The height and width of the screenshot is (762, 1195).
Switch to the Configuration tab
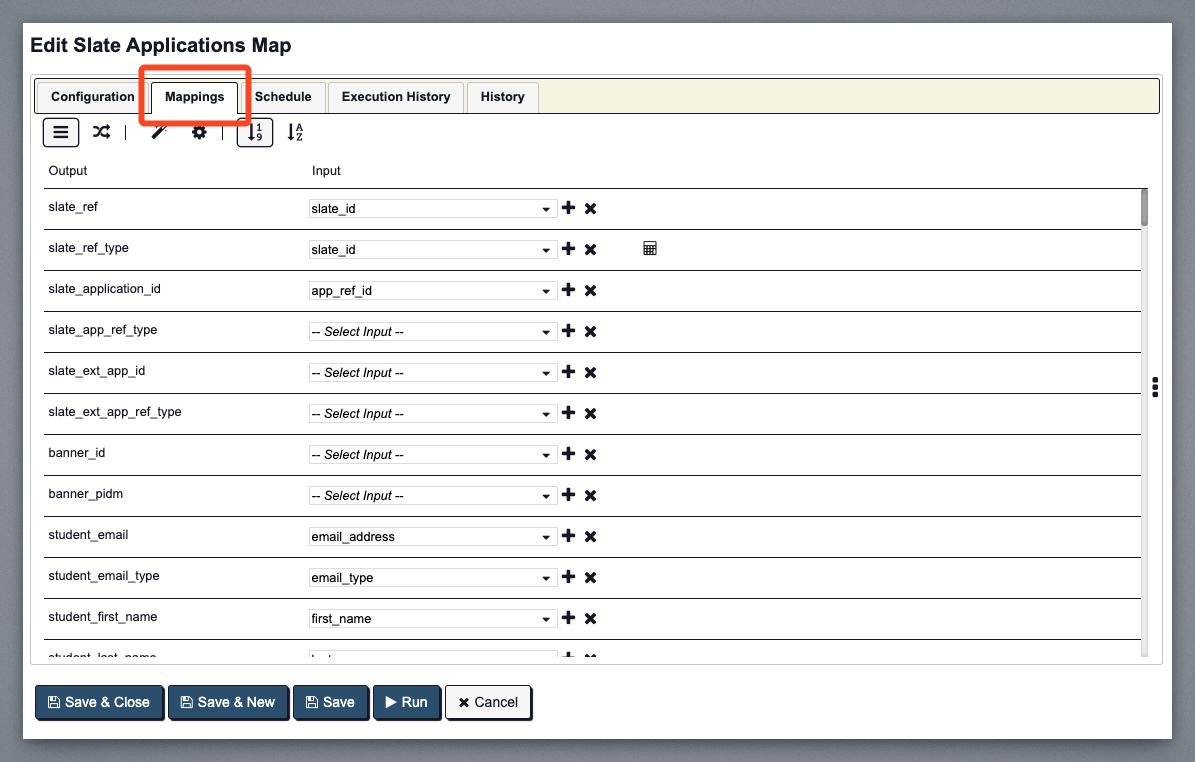pyautogui.click(x=93, y=97)
